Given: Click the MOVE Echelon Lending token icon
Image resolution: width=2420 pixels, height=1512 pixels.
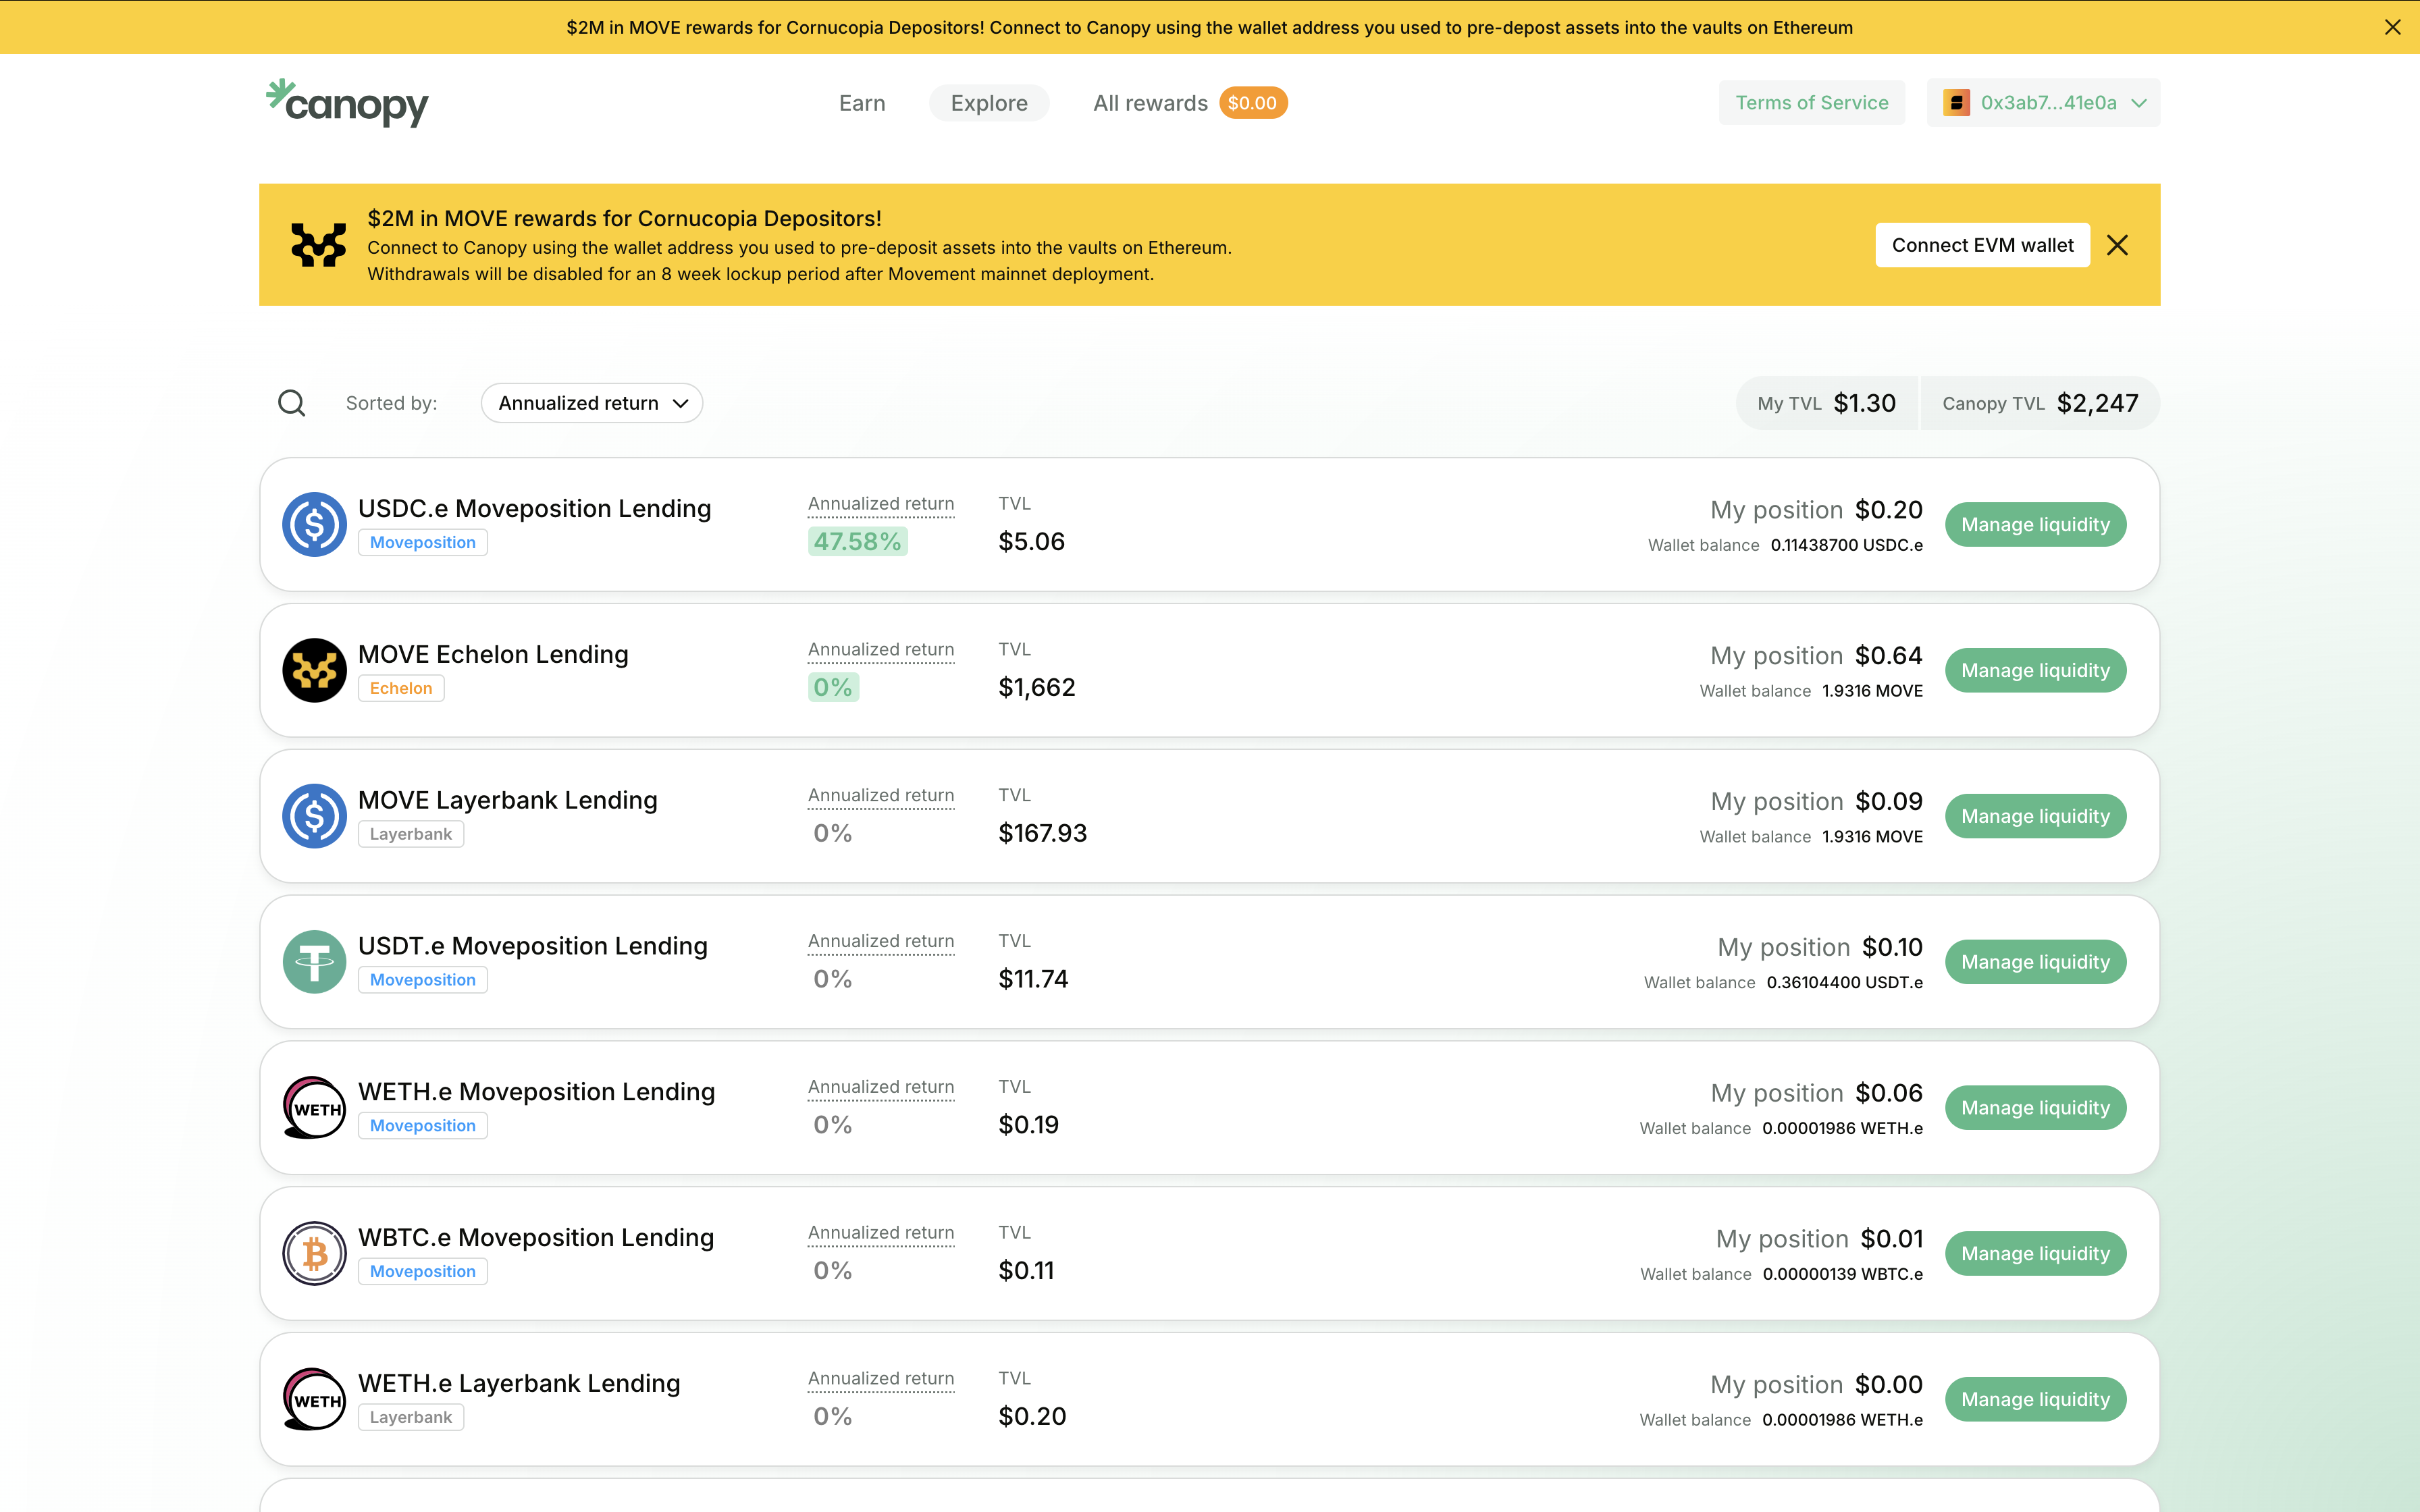Looking at the screenshot, I should pyautogui.click(x=314, y=670).
